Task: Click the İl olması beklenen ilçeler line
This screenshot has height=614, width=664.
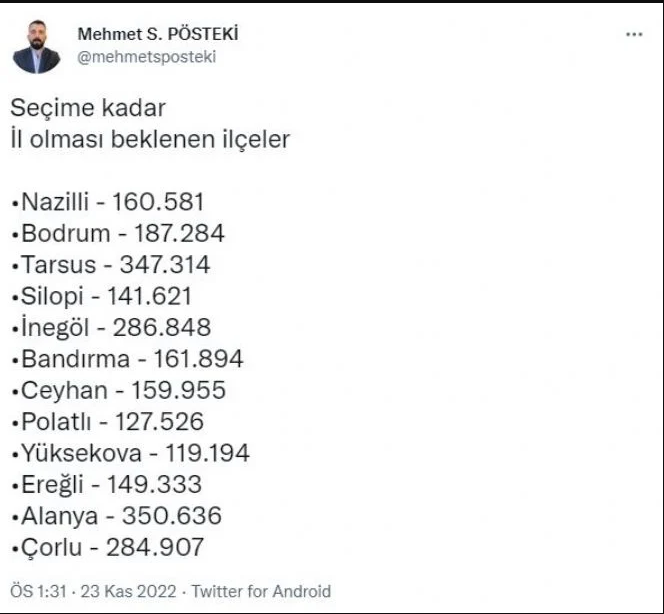Action: tap(150, 139)
